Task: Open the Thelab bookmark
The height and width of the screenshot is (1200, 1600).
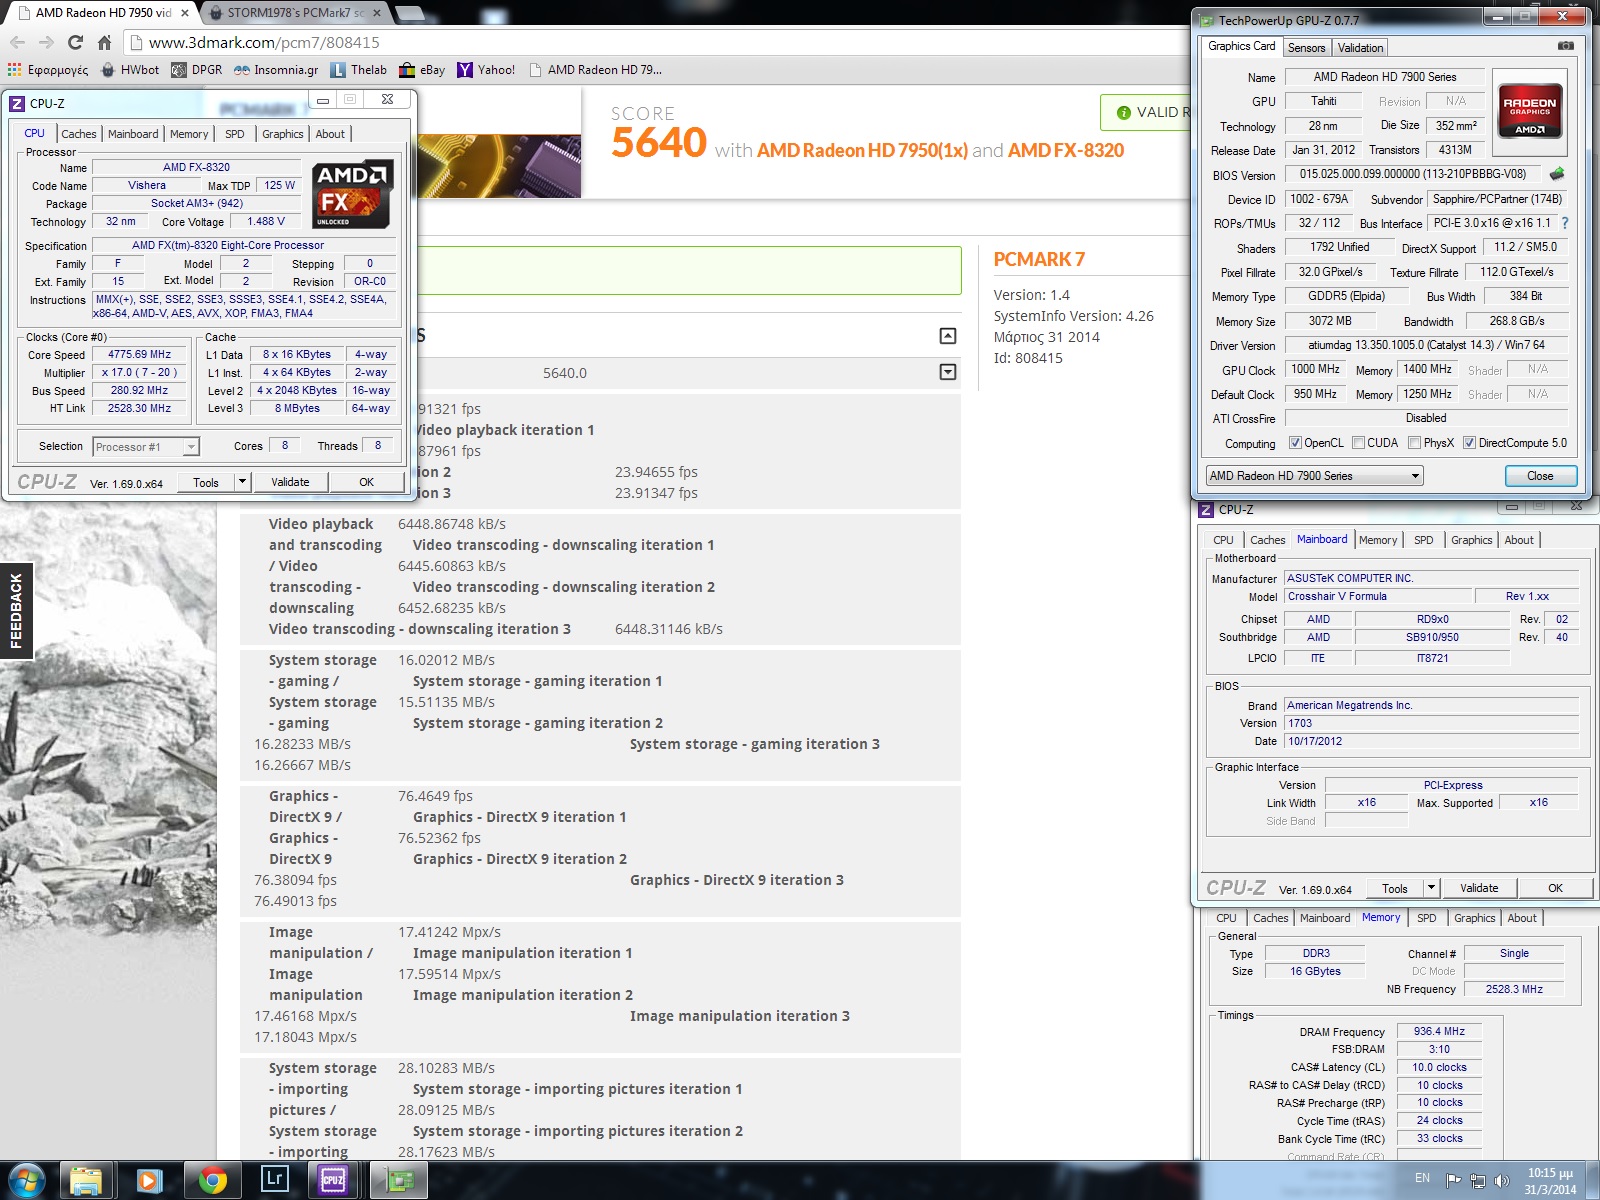Action: 358,70
